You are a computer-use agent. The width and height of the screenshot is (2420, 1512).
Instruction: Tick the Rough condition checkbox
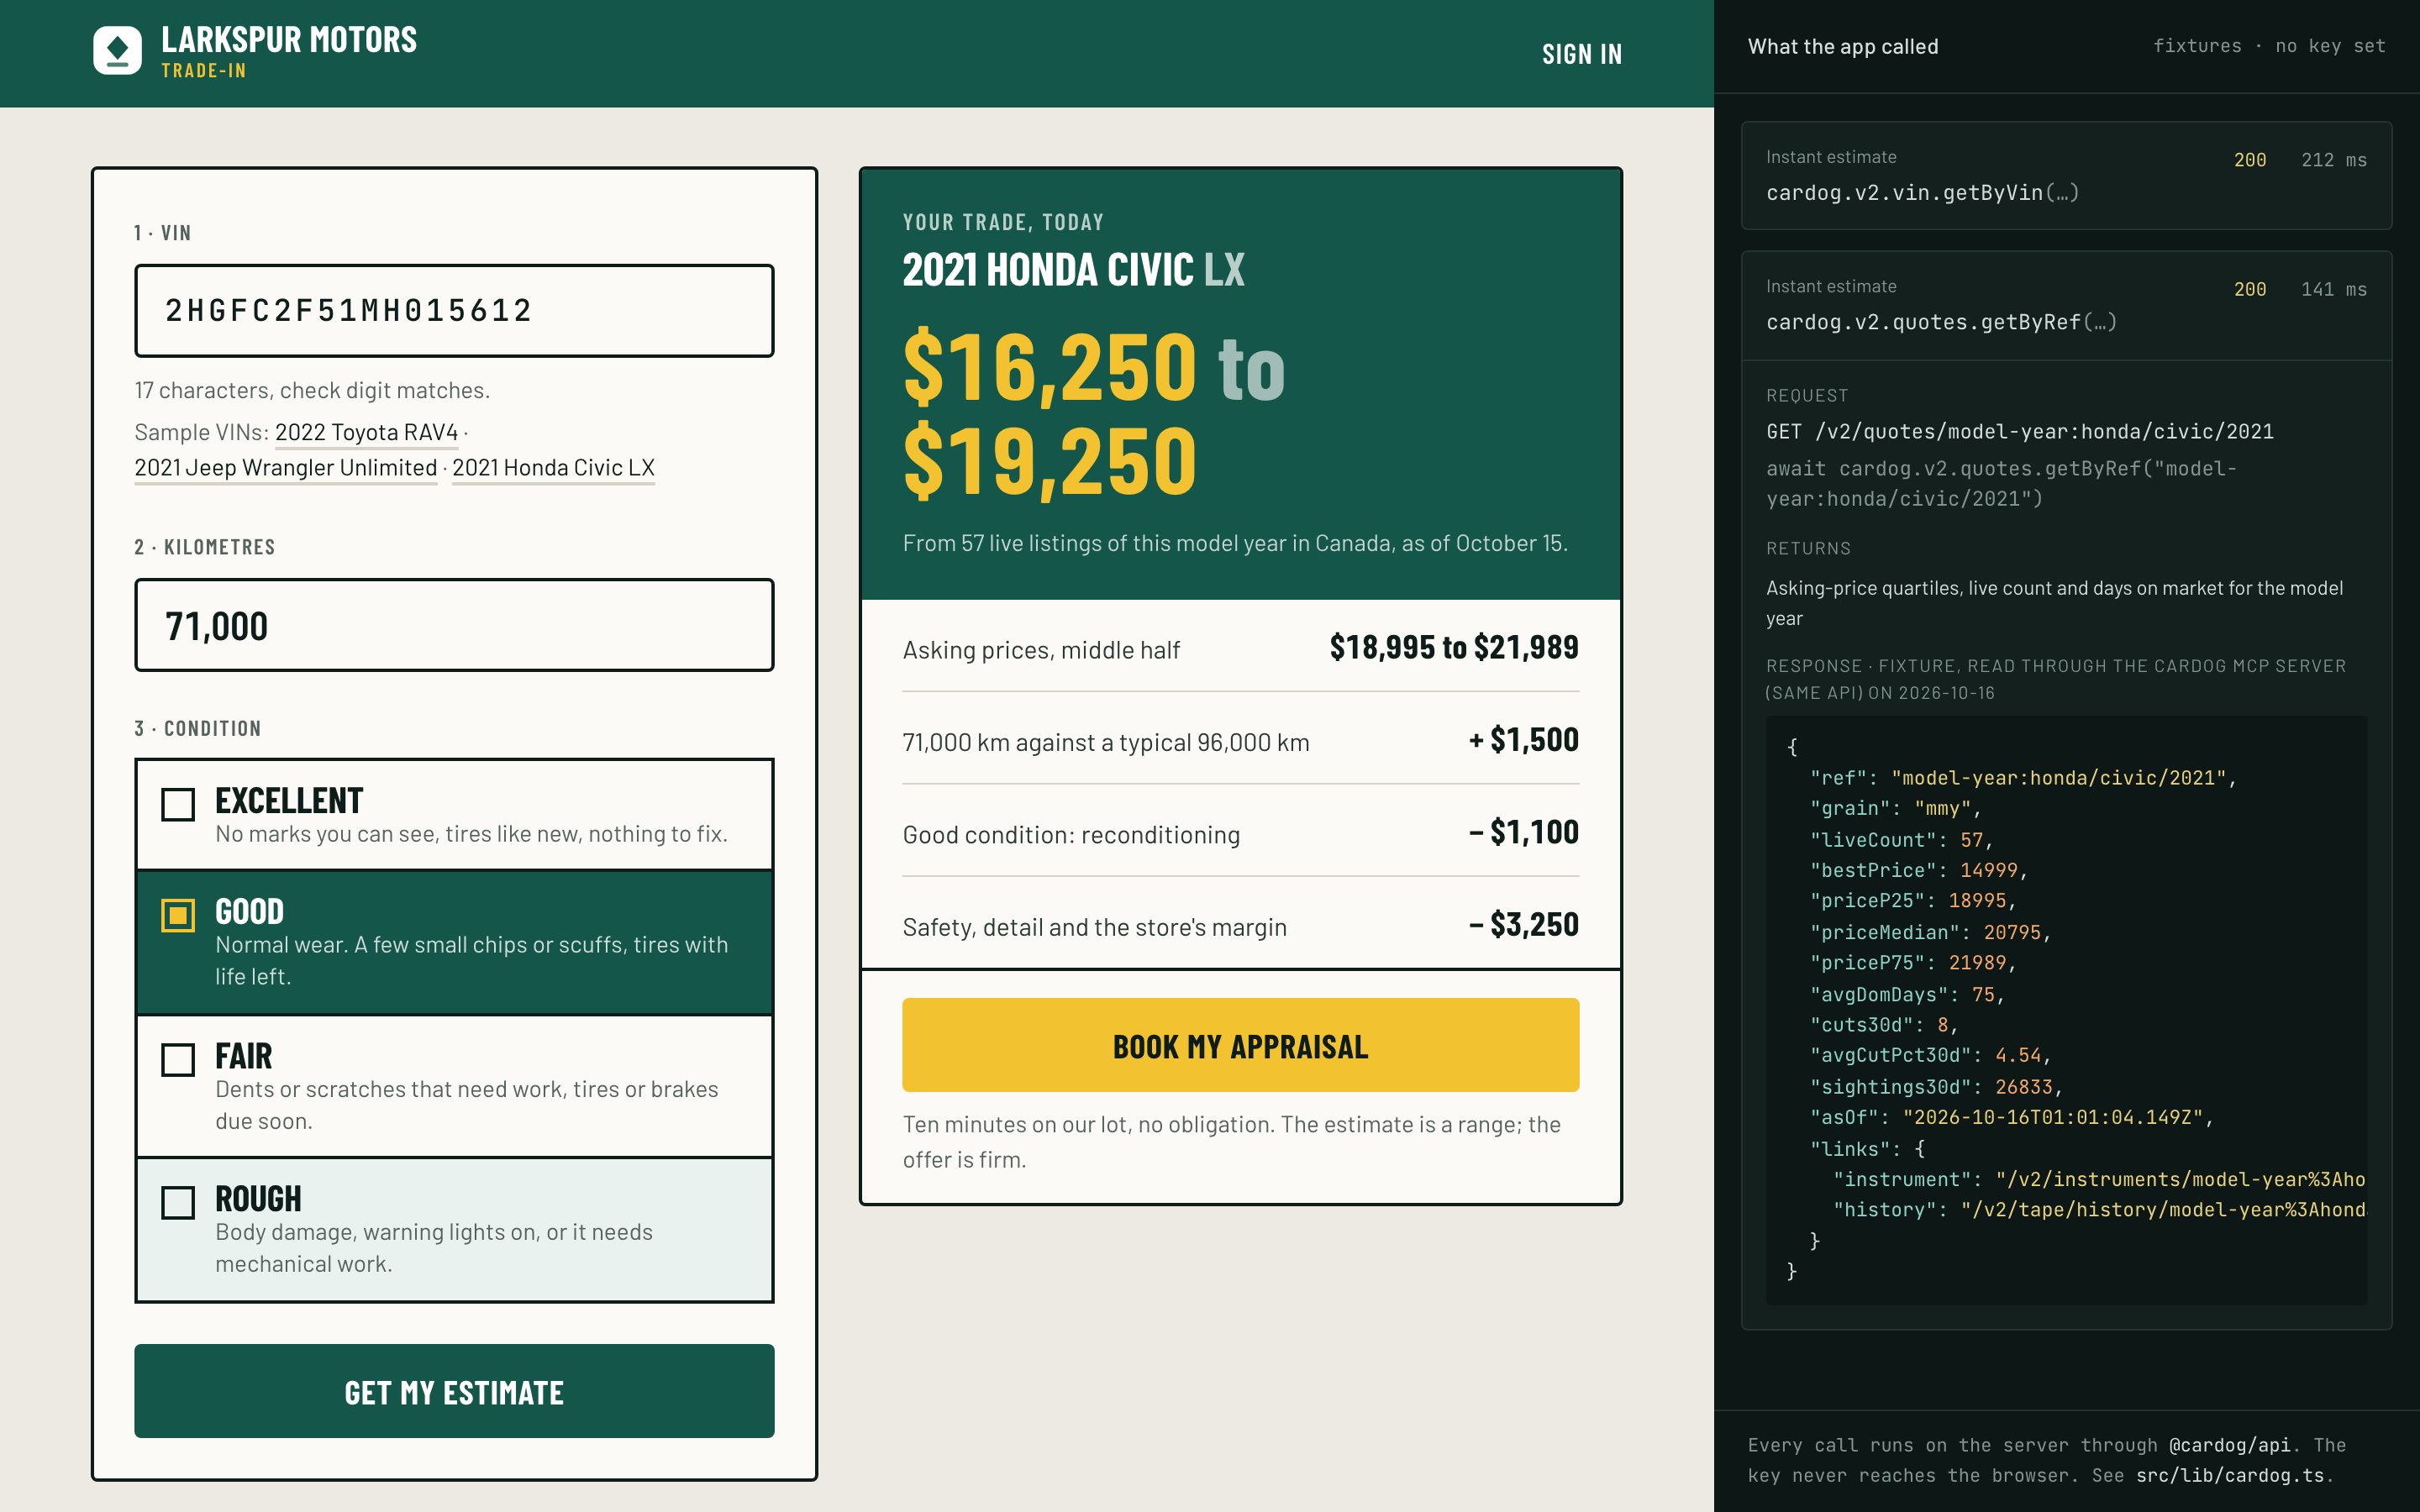(x=178, y=1202)
